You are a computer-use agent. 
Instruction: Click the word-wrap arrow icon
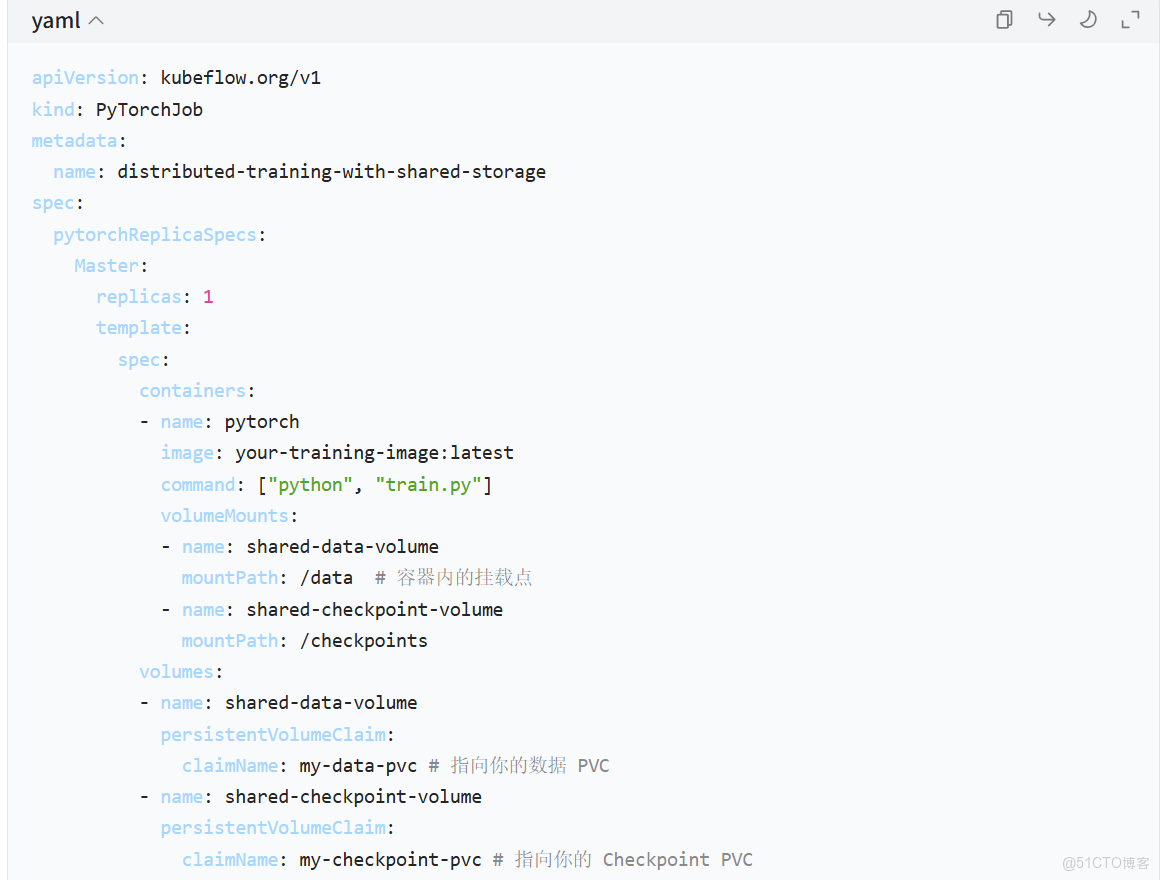(x=1046, y=20)
